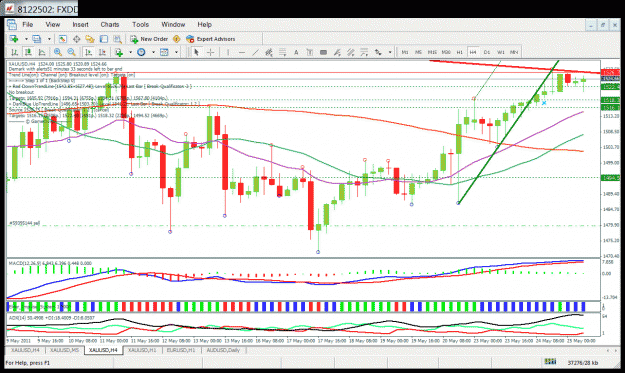Switch timeframe to H1

[460, 52]
